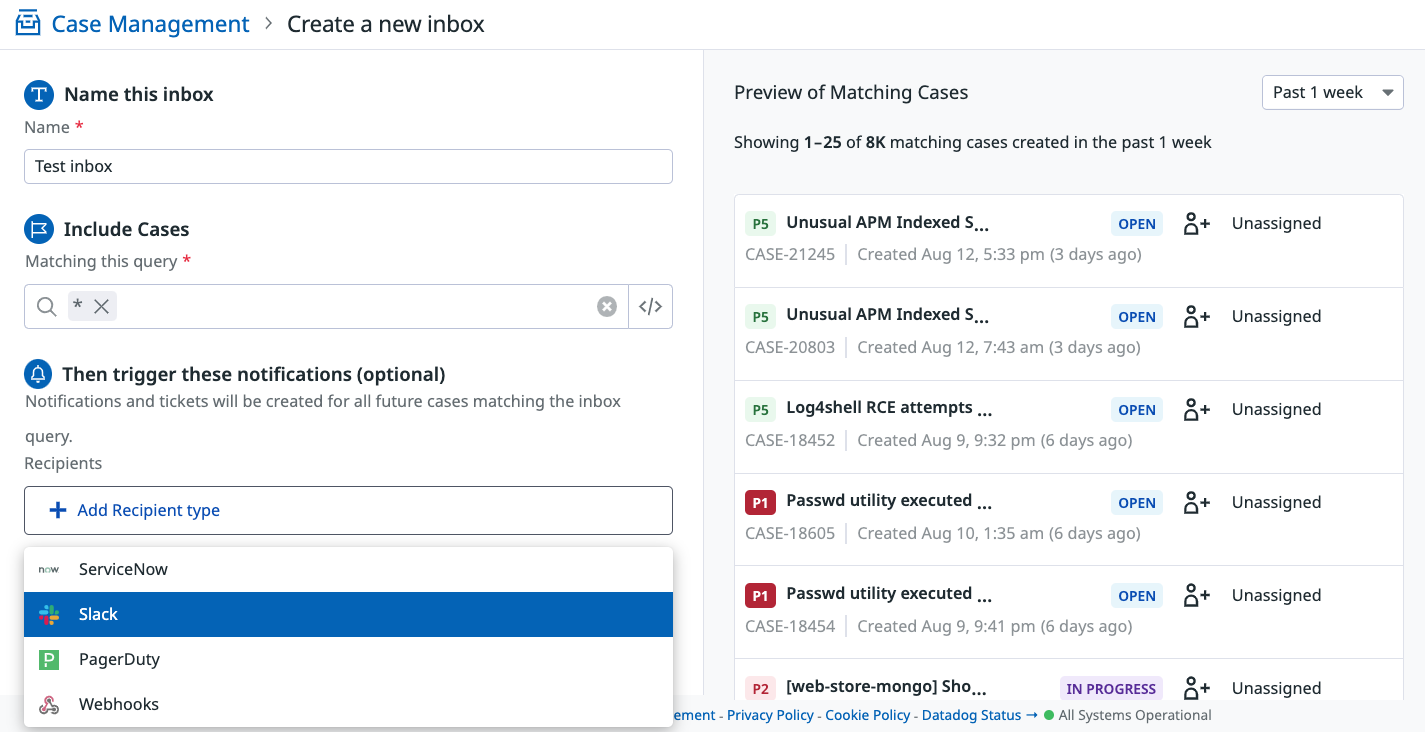Click the Test inbox name field
Image resolution: width=1425 pixels, height=732 pixels.
pos(348,166)
